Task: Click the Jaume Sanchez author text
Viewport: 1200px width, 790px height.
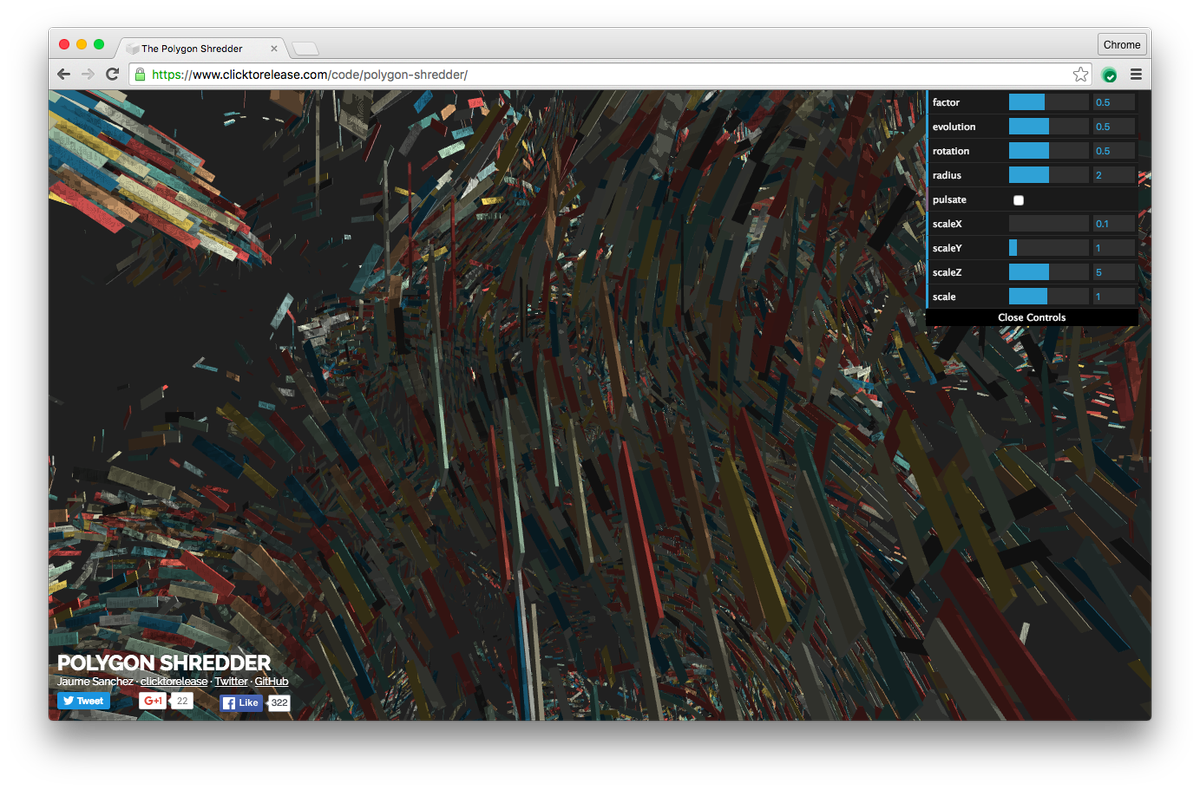Action: point(95,681)
